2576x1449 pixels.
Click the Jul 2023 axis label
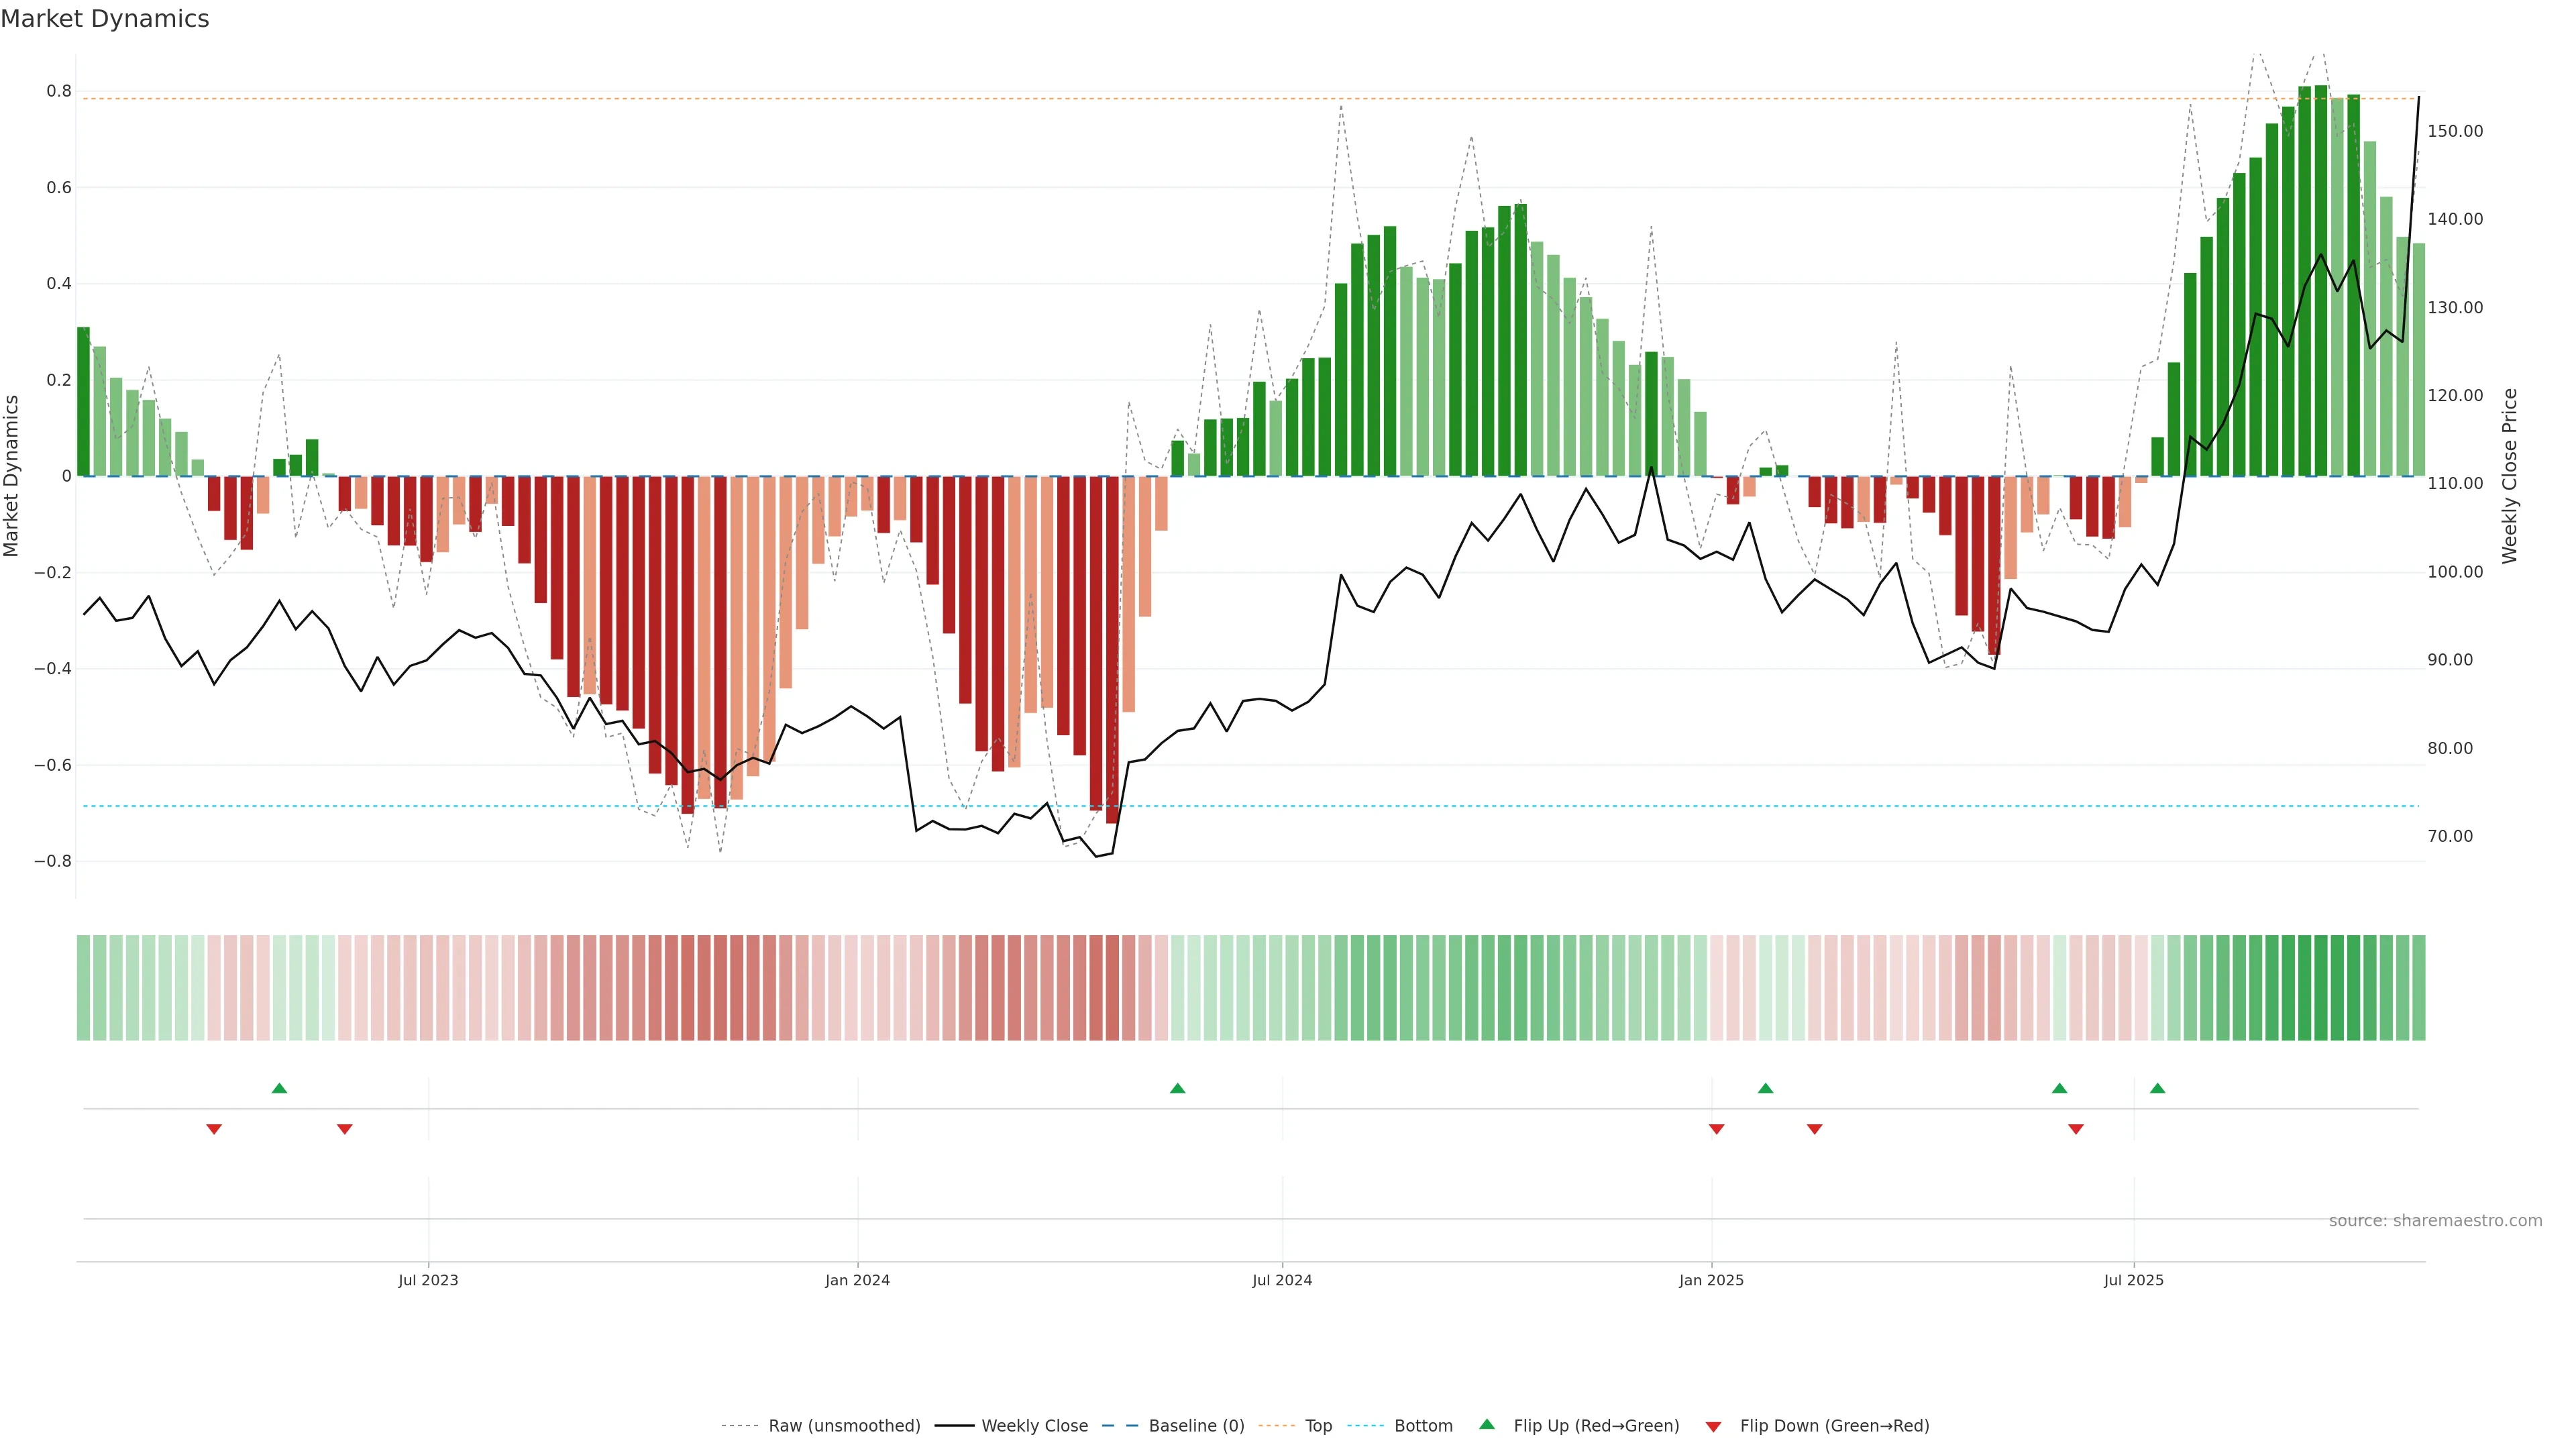coord(428,1280)
